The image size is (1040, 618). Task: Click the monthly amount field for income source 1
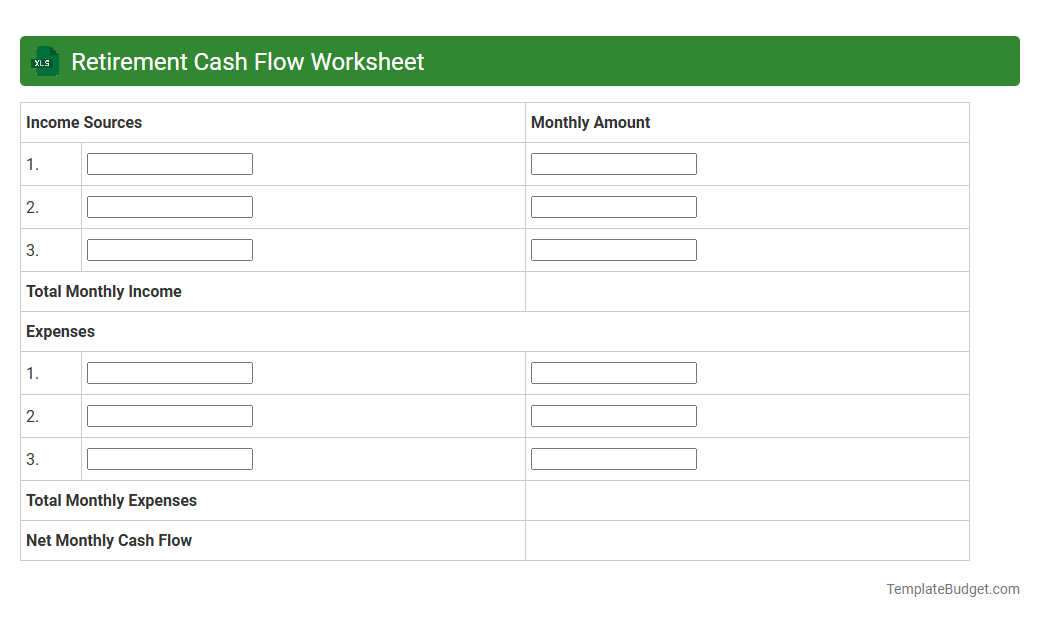coord(613,163)
